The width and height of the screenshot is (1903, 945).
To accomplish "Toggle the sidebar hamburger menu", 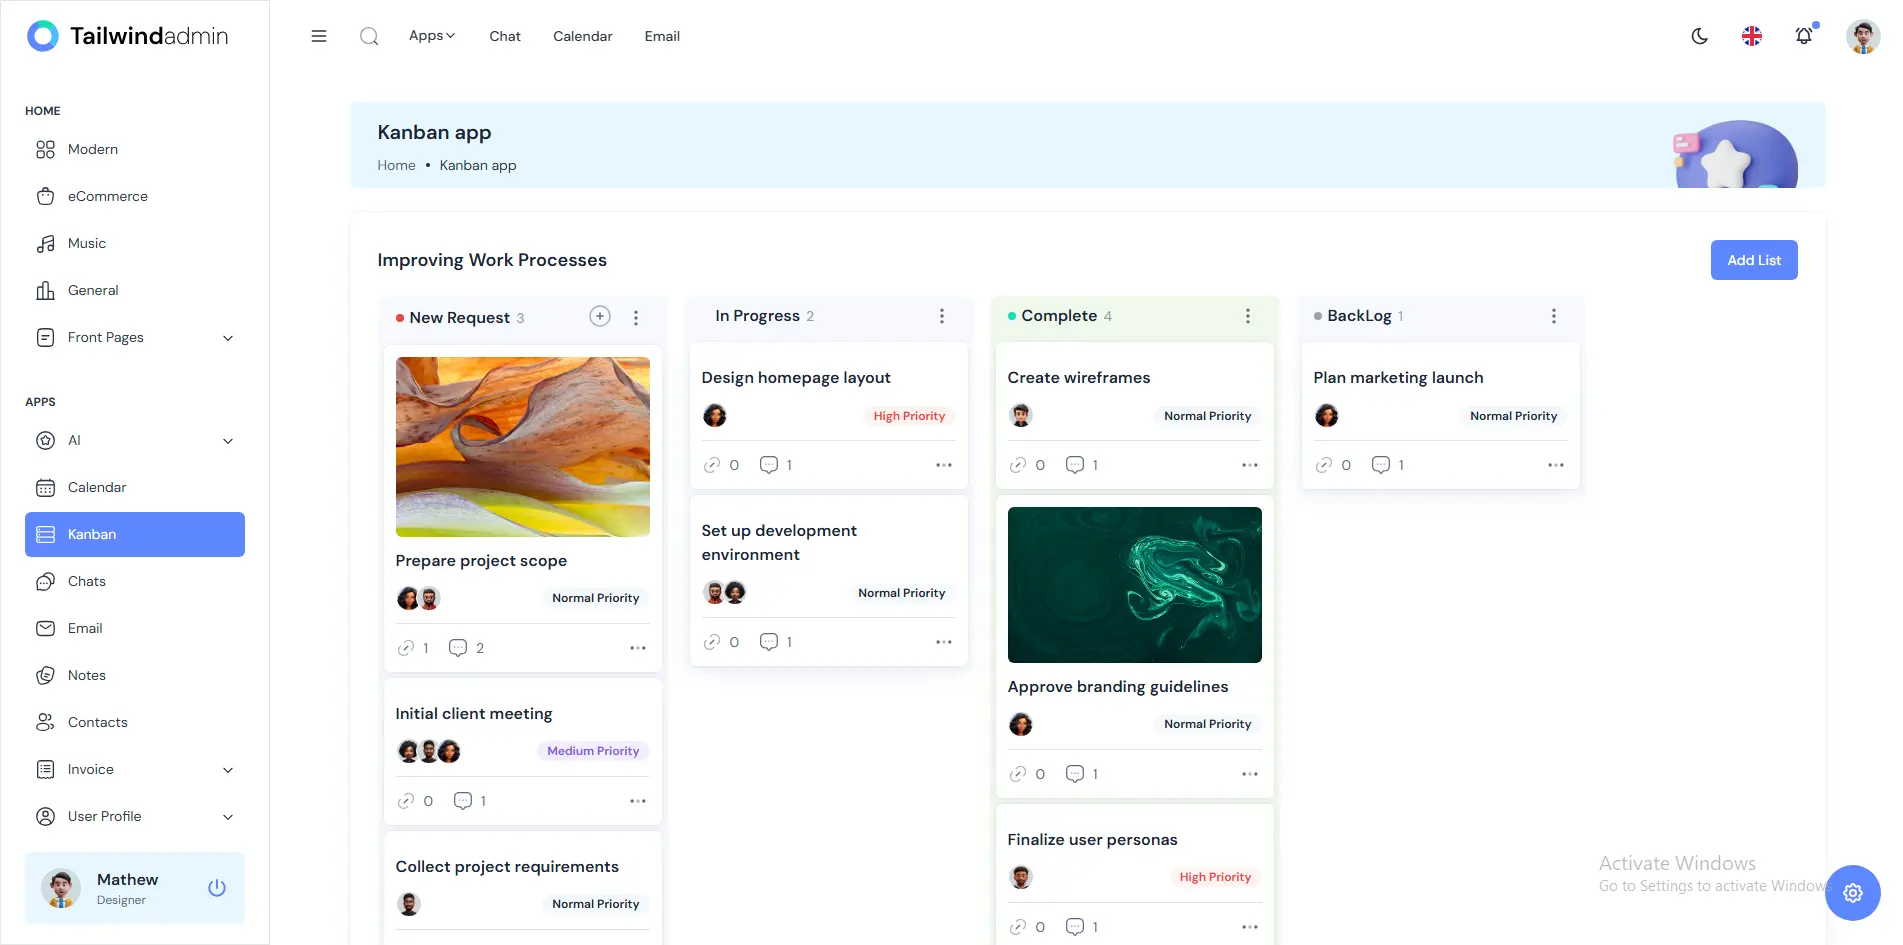I will 319,36.
